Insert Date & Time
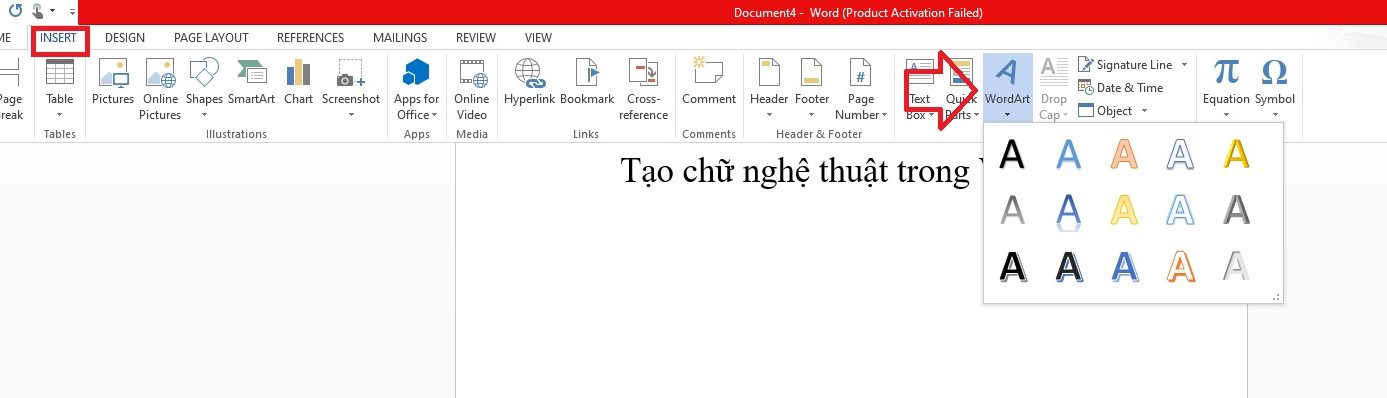 point(1121,88)
